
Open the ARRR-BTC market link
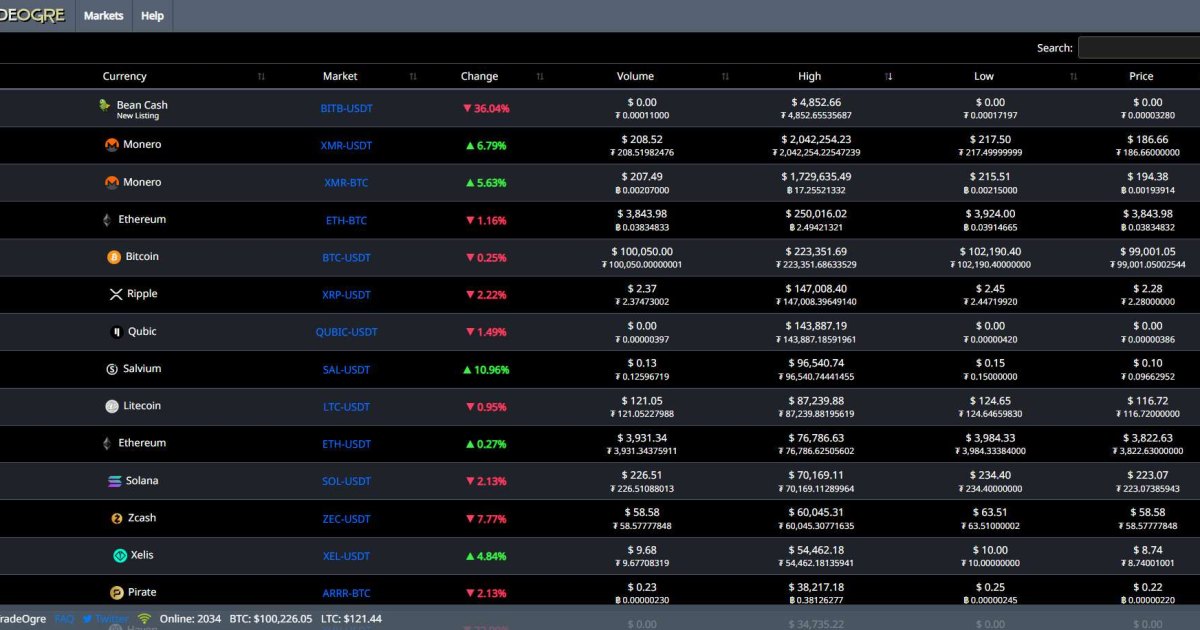(346, 594)
